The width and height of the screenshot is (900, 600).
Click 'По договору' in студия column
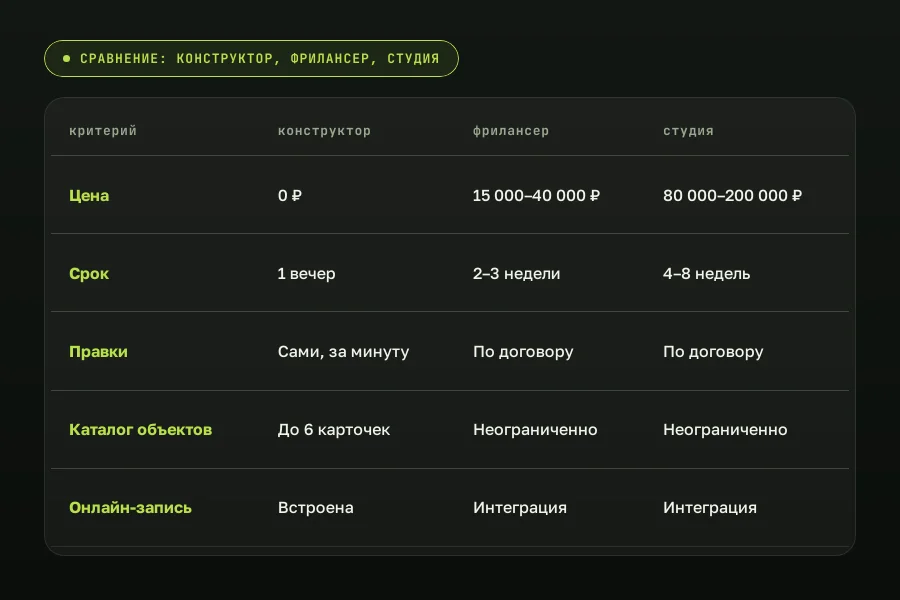[713, 352]
